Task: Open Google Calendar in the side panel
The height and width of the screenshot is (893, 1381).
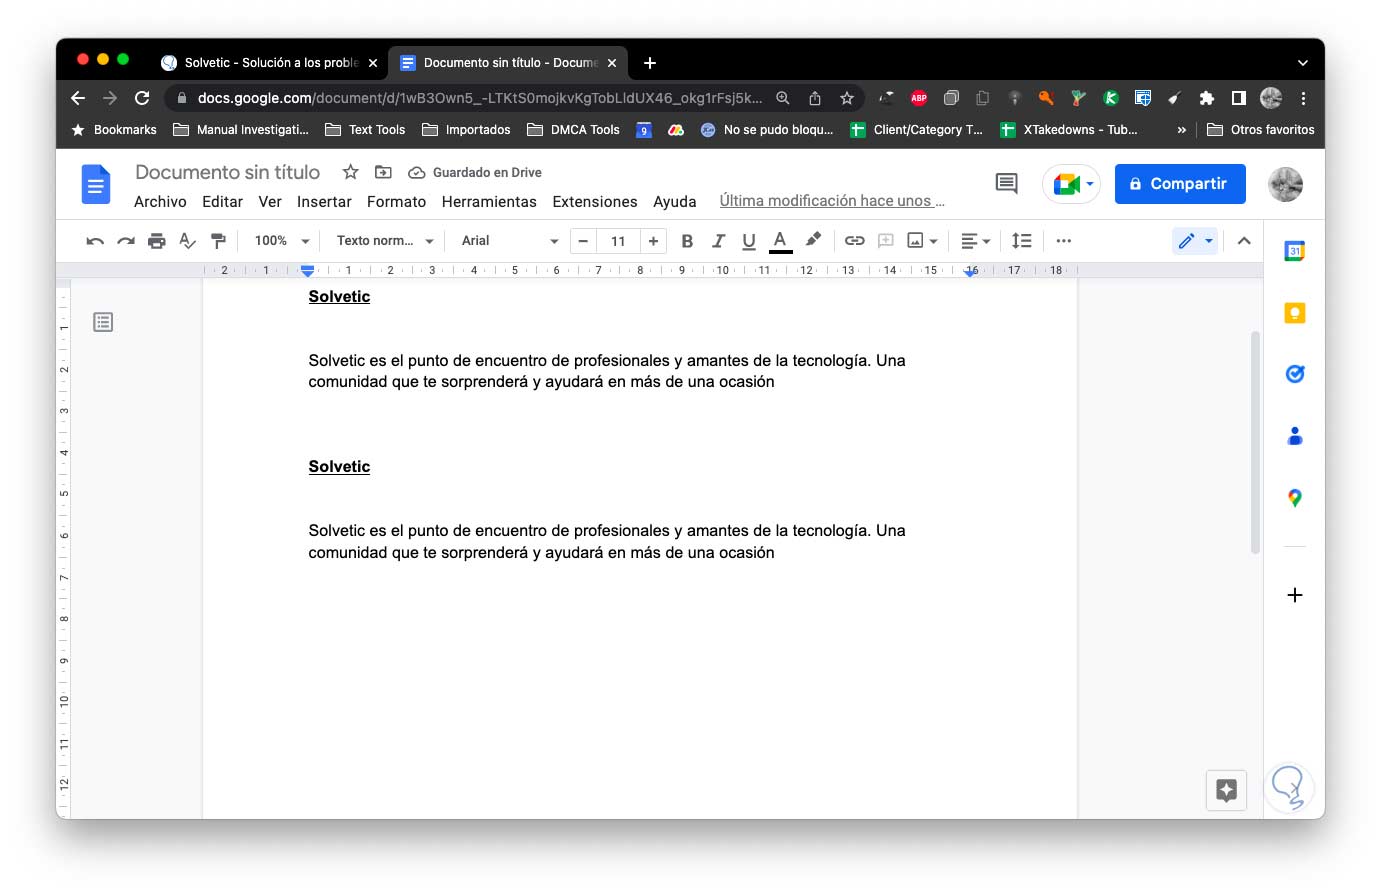Action: 1295,251
